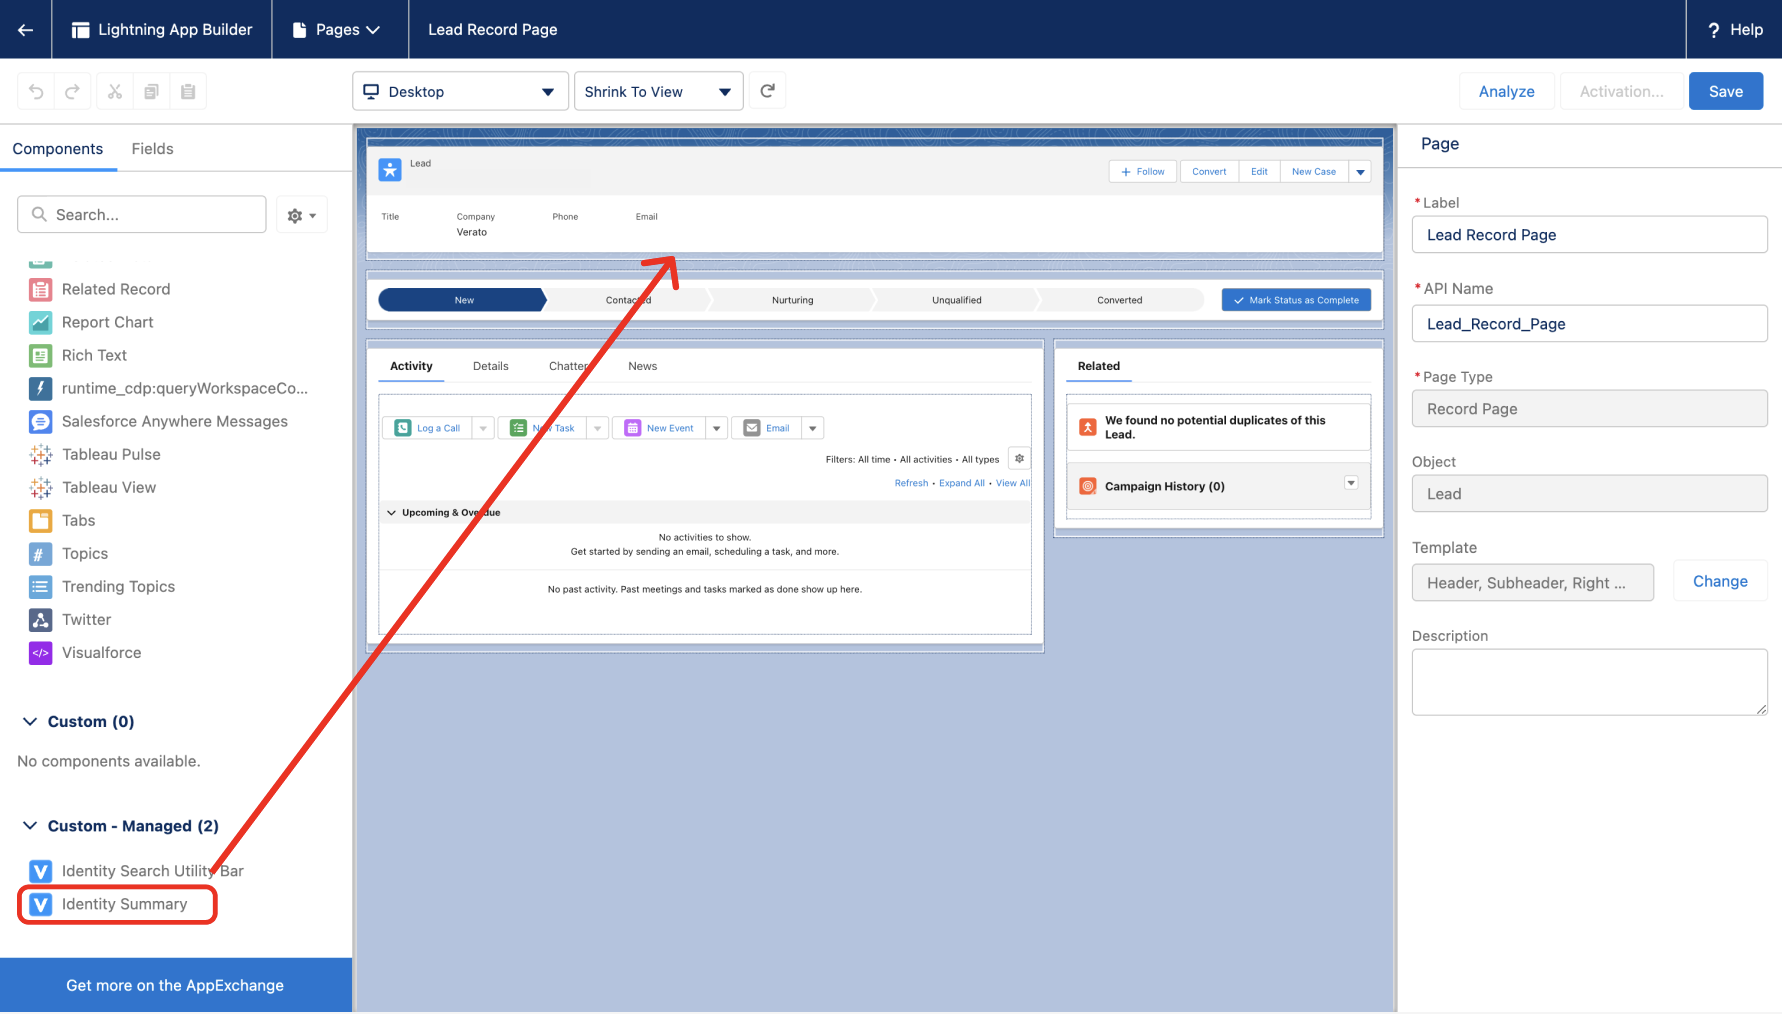The width and height of the screenshot is (1782, 1014).
Task: Select the Tableau View component icon
Action: (x=40, y=487)
